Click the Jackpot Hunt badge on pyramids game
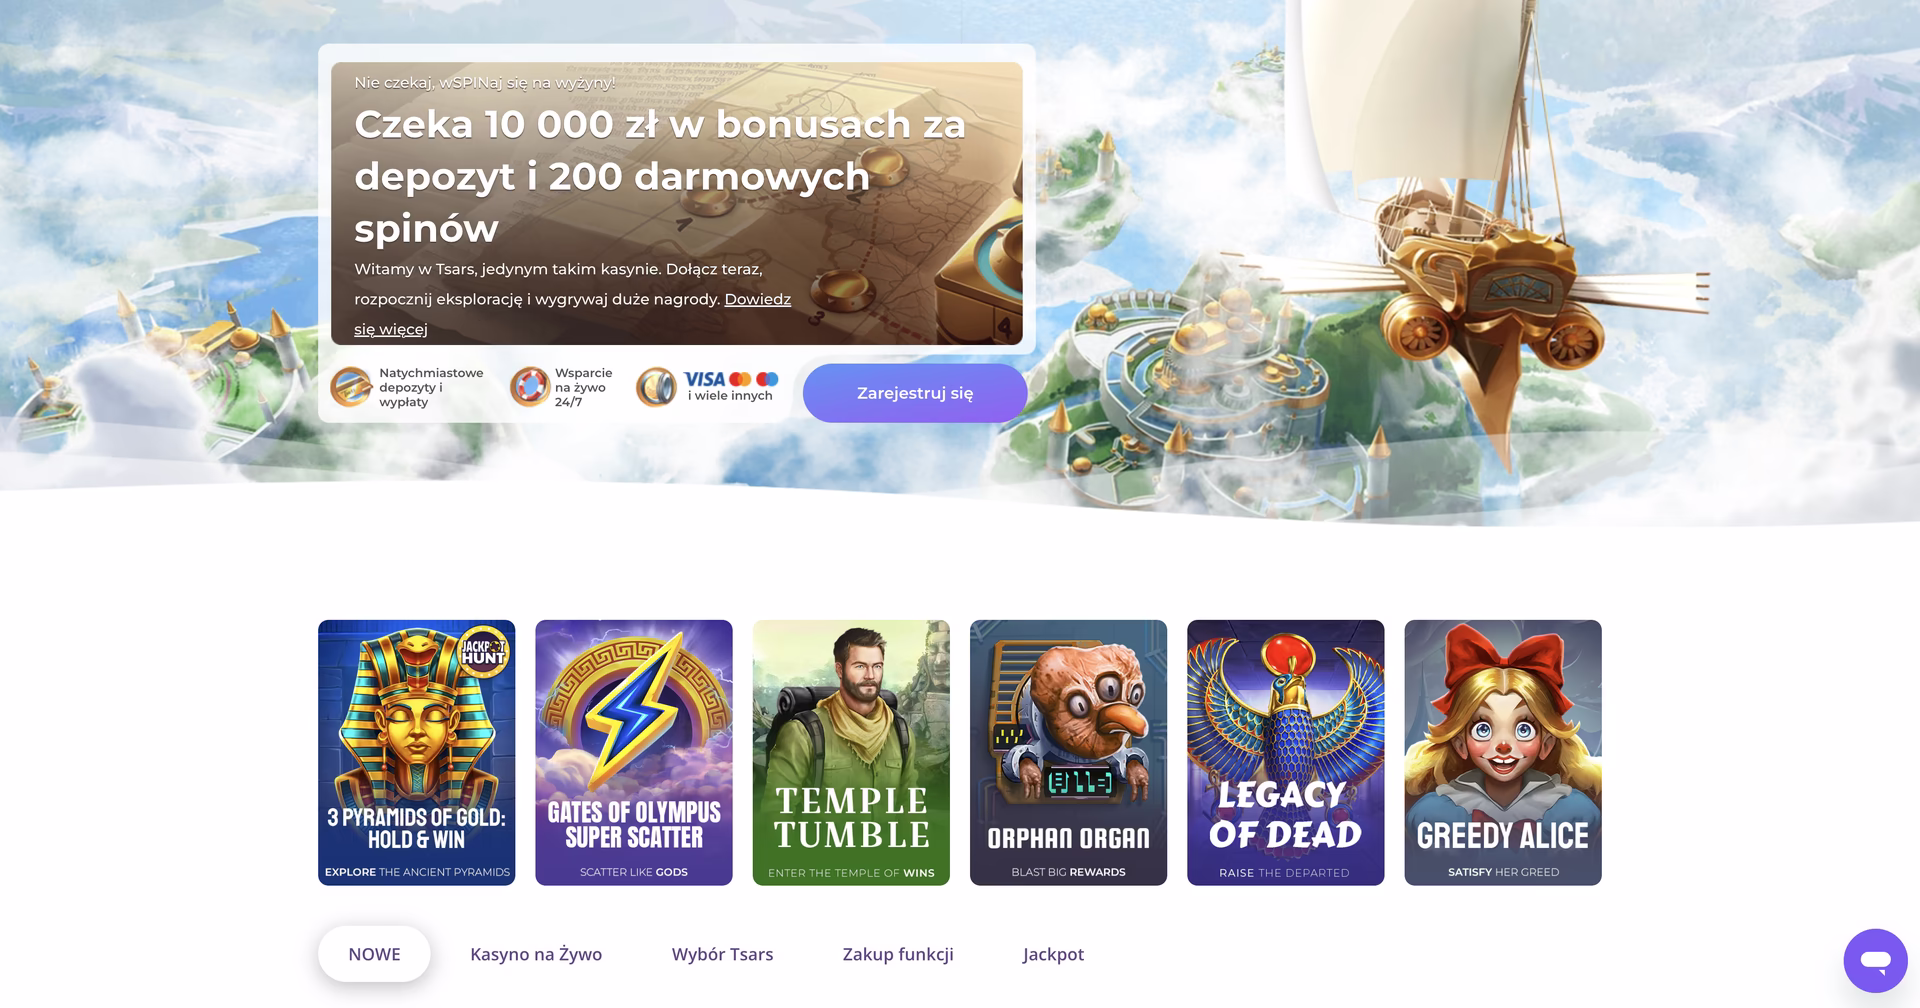The height and width of the screenshot is (1008, 1920). pos(483,651)
